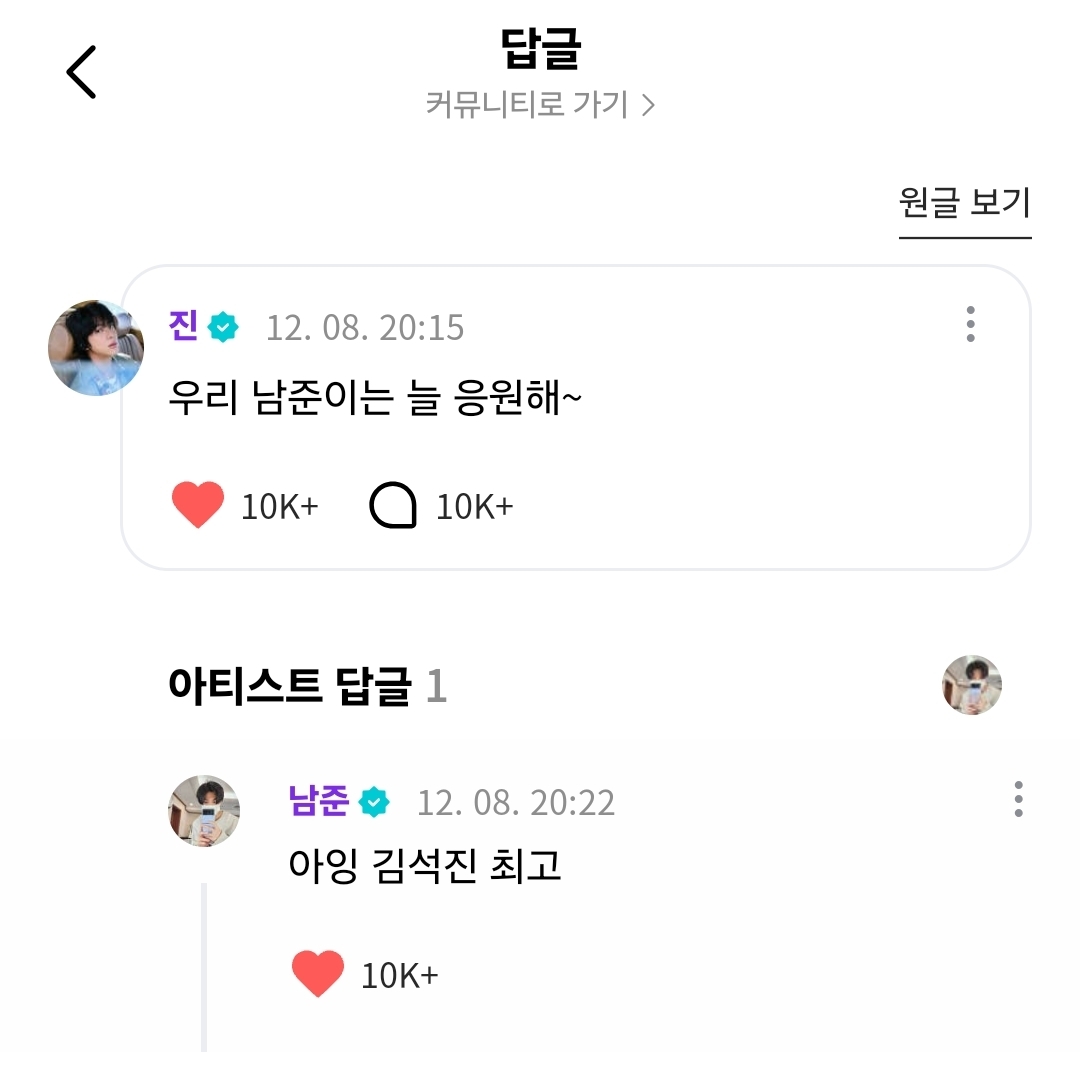Viewport: 1080px width, 1080px height.
Task: Open the more options menu on 진's post
Action: point(970,324)
